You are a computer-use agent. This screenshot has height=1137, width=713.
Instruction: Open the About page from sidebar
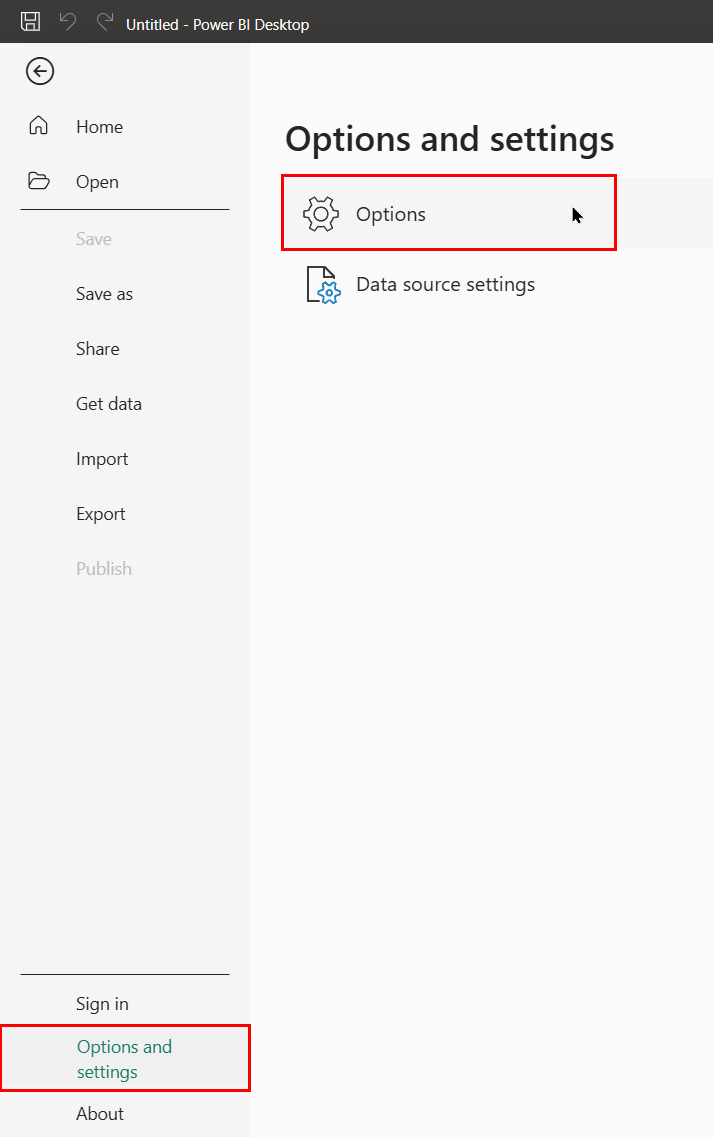pyautogui.click(x=100, y=1114)
